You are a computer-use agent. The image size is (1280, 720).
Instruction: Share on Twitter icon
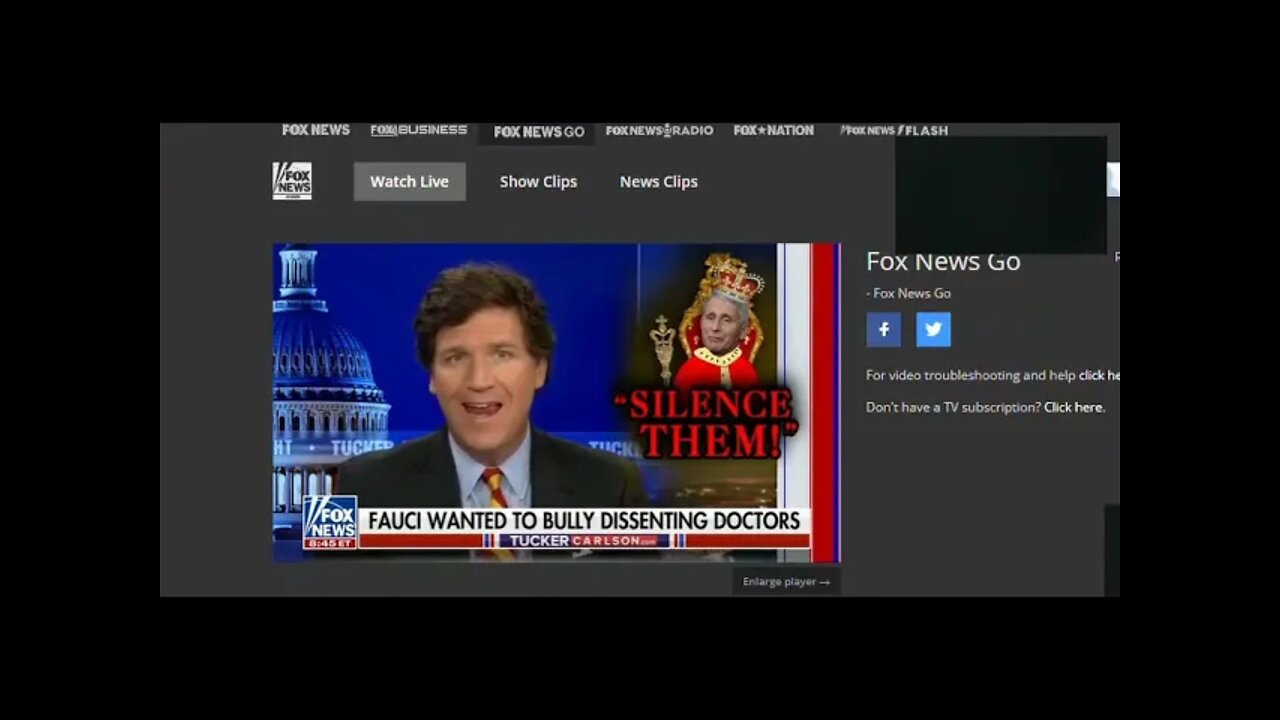[x=933, y=329]
